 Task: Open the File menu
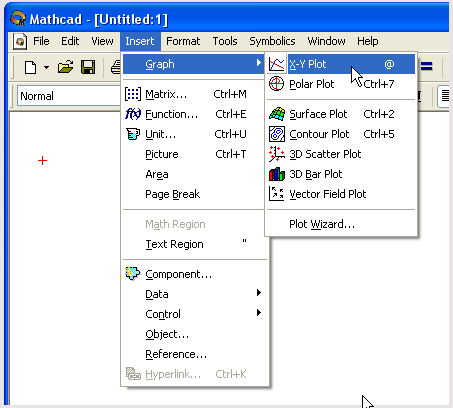[x=41, y=41]
